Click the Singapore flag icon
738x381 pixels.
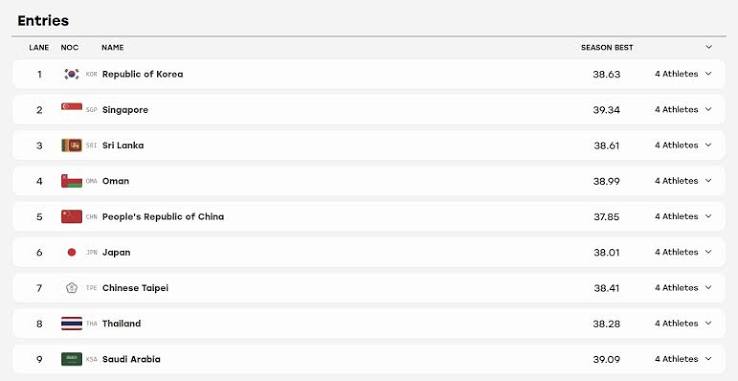pos(72,106)
